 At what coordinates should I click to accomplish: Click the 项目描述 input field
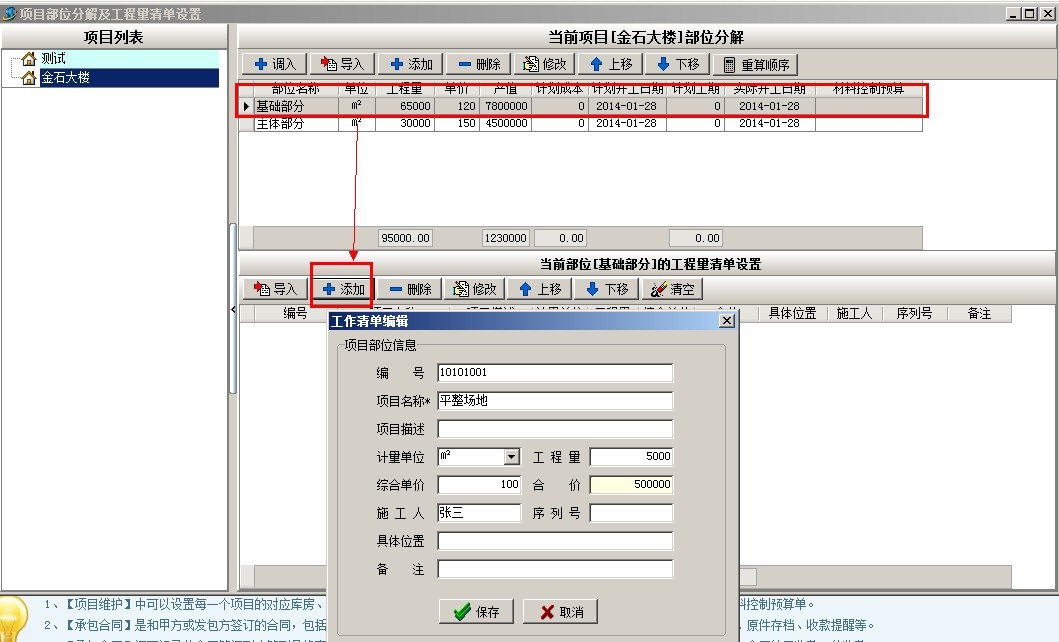[555, 429]
